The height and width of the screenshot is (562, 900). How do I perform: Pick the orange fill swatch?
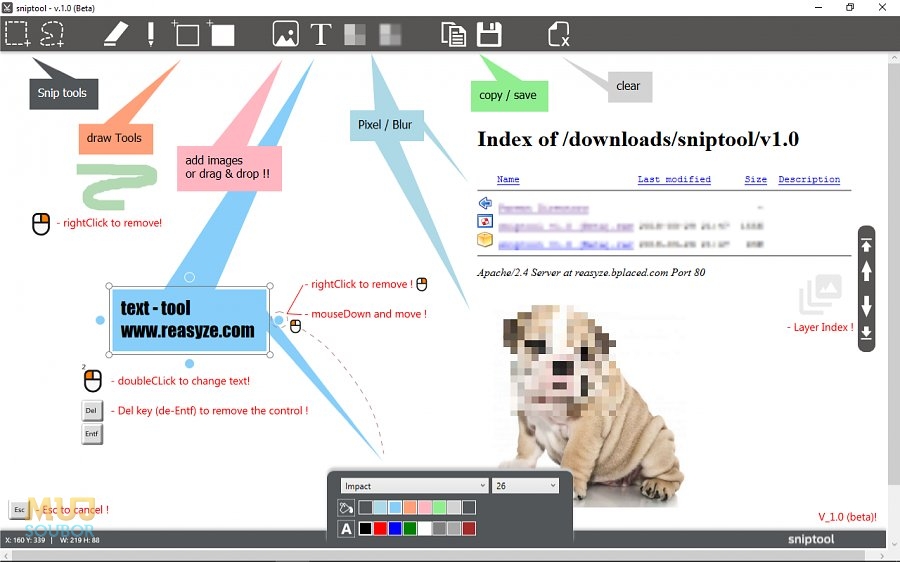pos(410,507)
